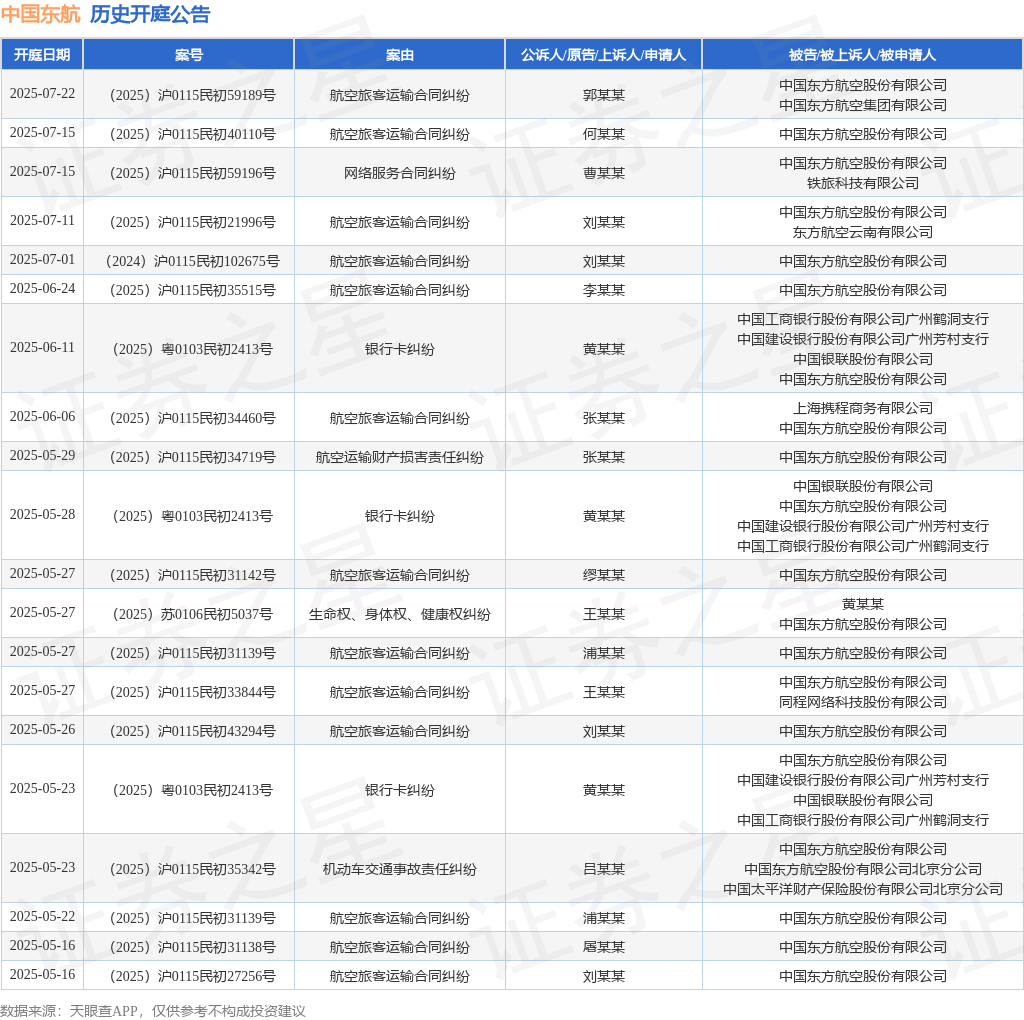
Task: Click cause 航空运输财产损害责任纠纷
Action: (400, 458)
